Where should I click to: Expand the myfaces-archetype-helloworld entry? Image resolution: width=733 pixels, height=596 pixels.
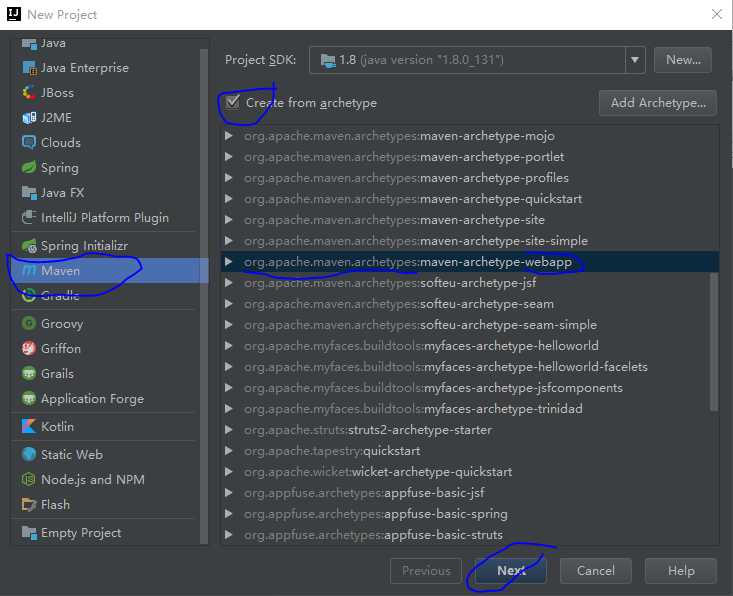point(229,346)
